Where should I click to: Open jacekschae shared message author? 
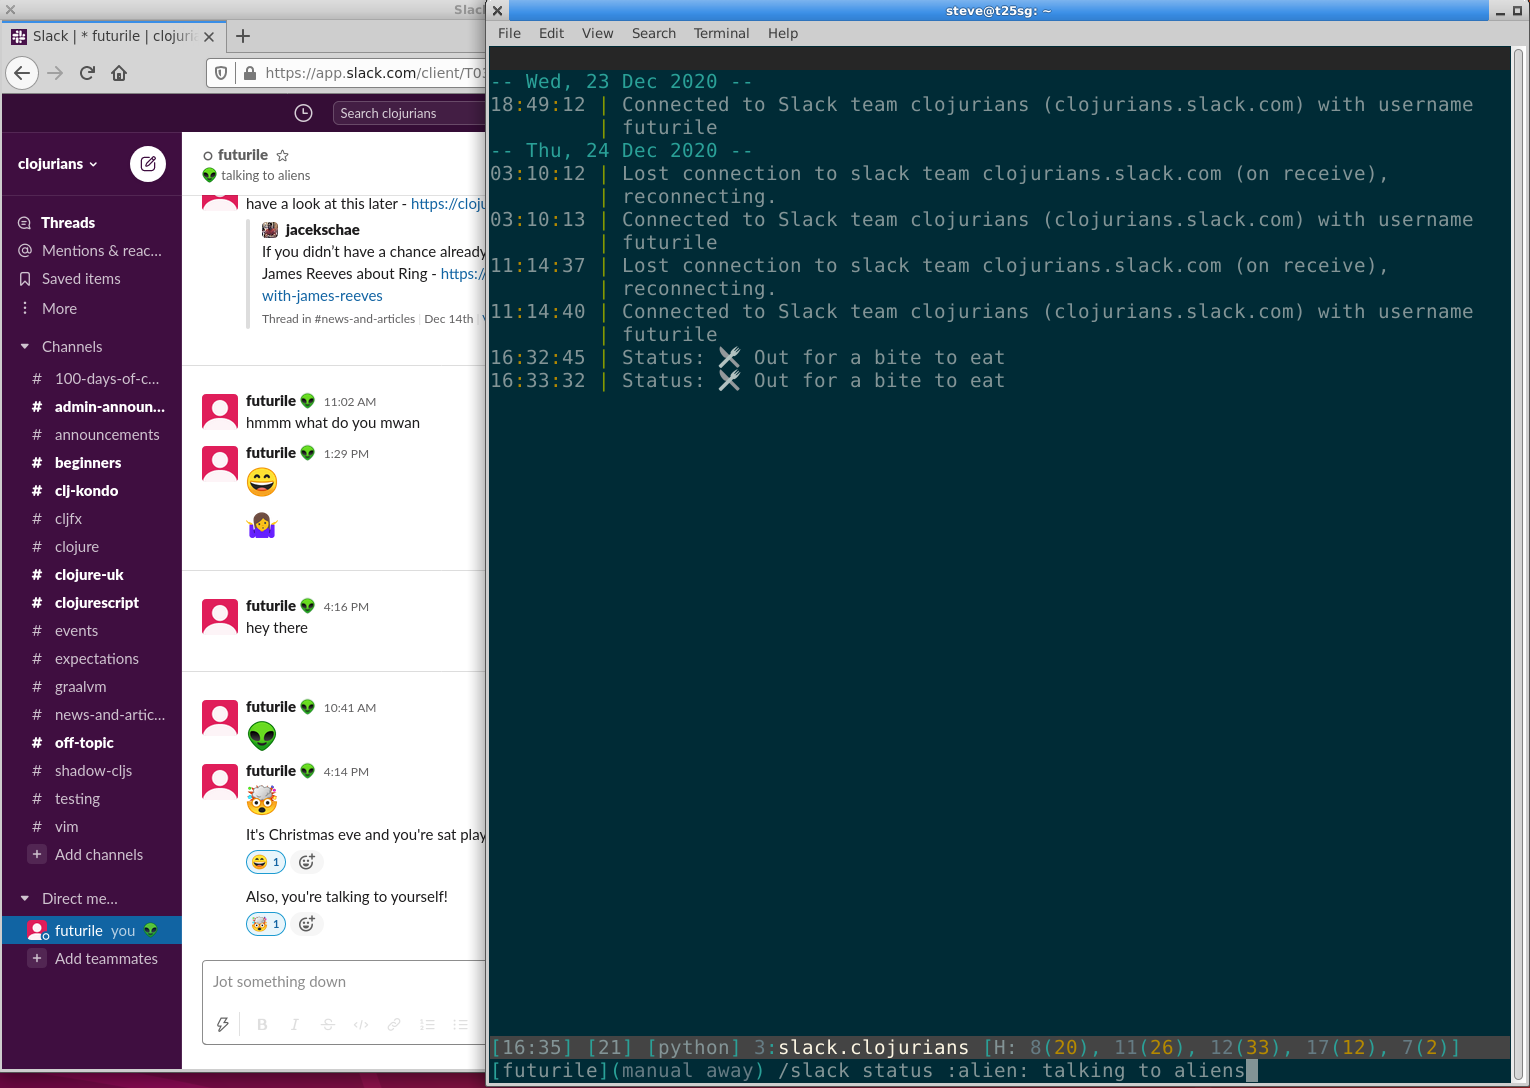322,230
